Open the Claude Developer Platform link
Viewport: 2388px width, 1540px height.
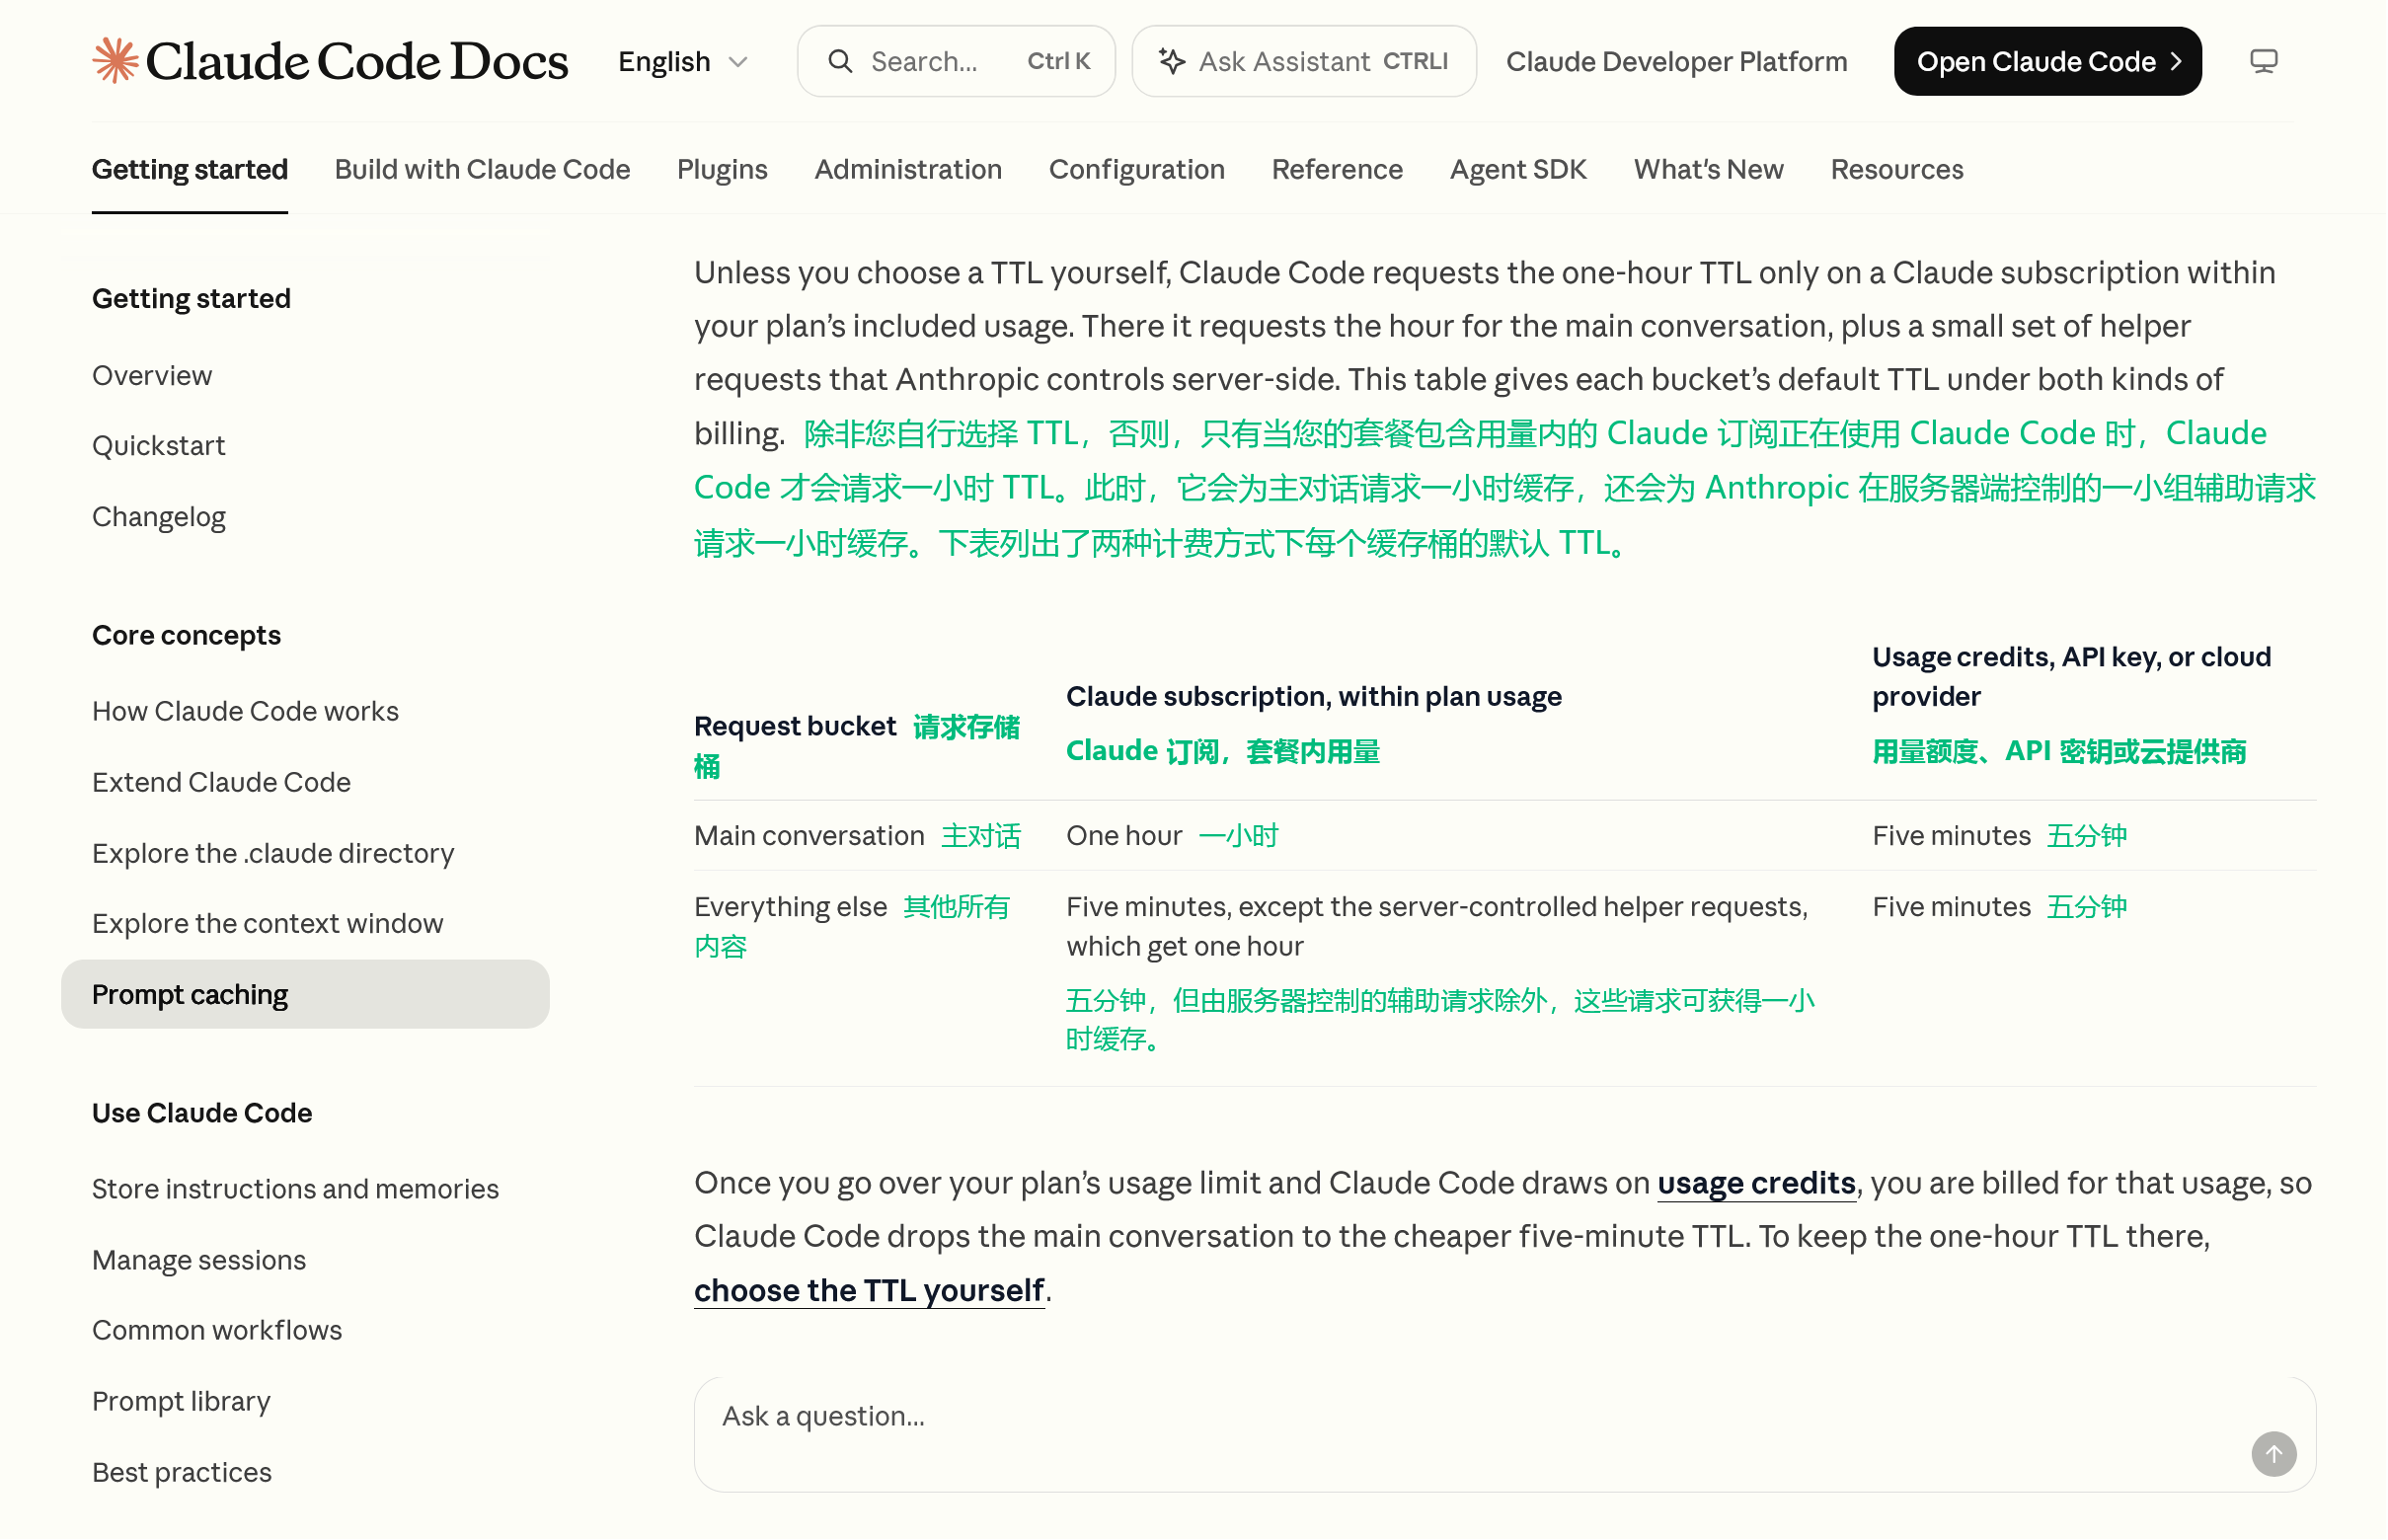point(1677,62)
